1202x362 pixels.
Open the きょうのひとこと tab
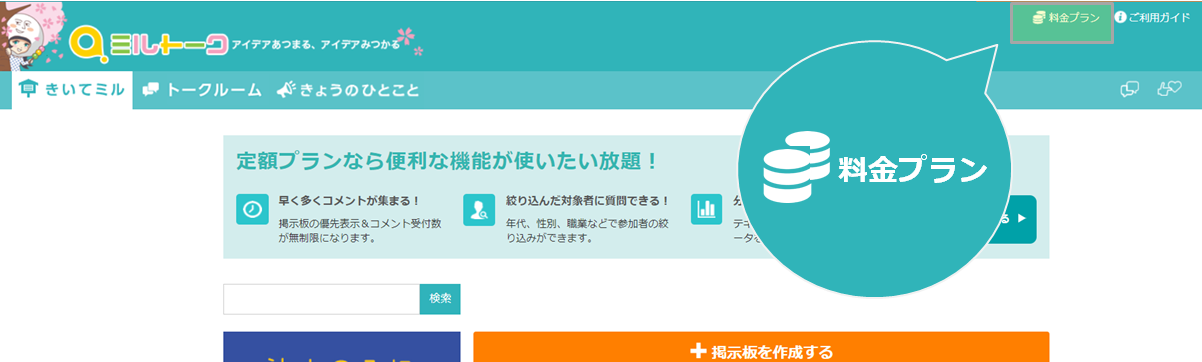[x=348, y=90]
